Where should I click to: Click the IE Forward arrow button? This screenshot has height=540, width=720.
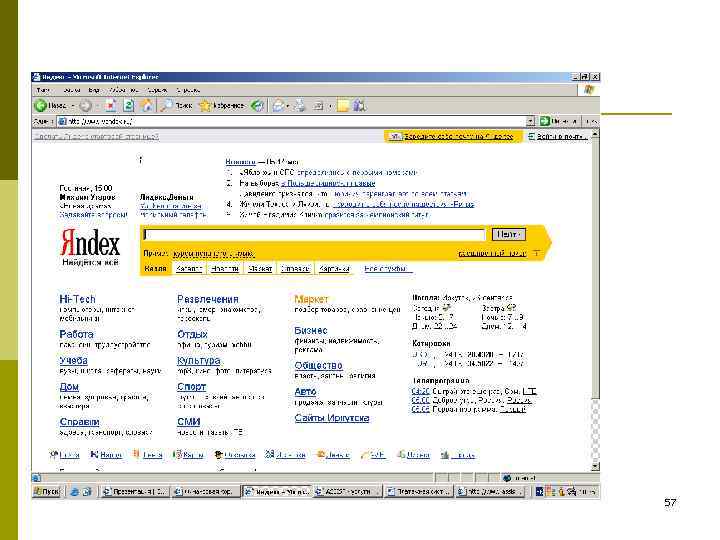pyautogui.click(x=85, y=106)
